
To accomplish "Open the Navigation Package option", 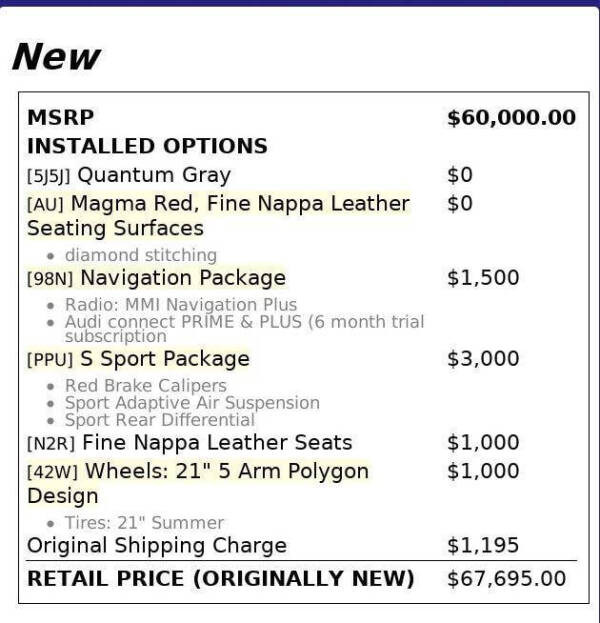I will coord(182,277).
